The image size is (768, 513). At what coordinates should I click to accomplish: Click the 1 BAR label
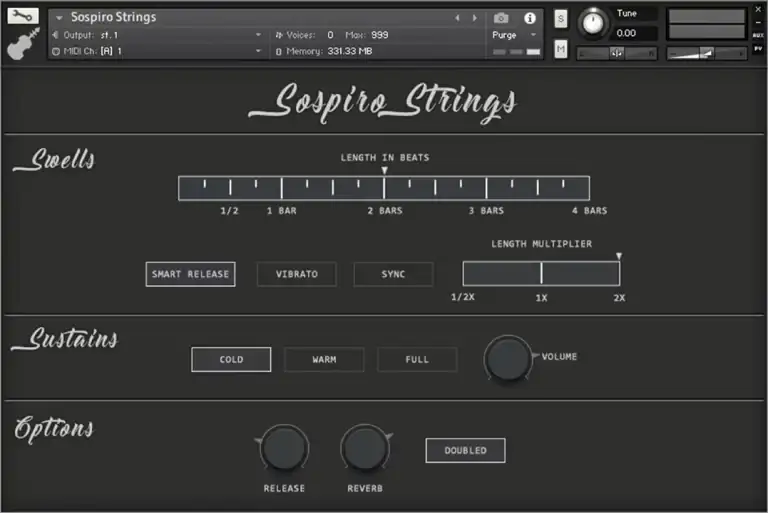(x=282, y=211)
